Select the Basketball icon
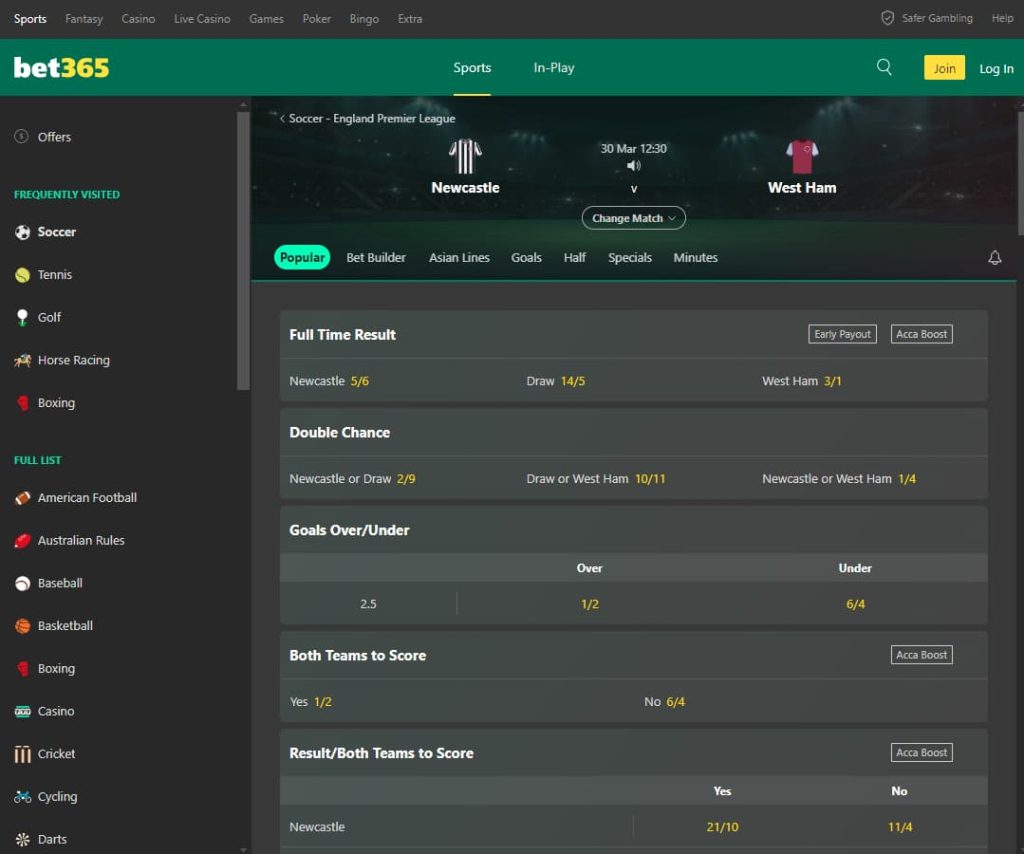This screenshot has width=1024, height=854. click(x=23, y=625)
